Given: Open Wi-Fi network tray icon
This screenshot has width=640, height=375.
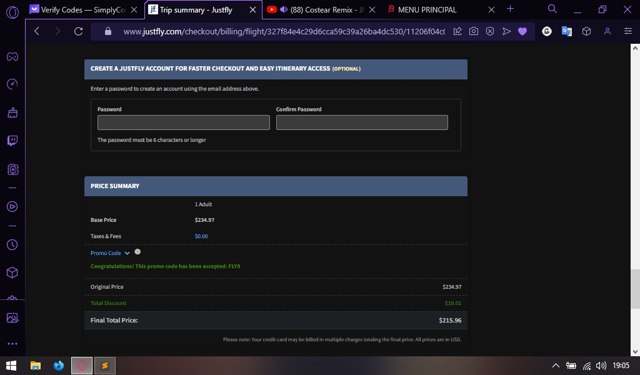Looking at the screenshot, I should pos(587,366).
